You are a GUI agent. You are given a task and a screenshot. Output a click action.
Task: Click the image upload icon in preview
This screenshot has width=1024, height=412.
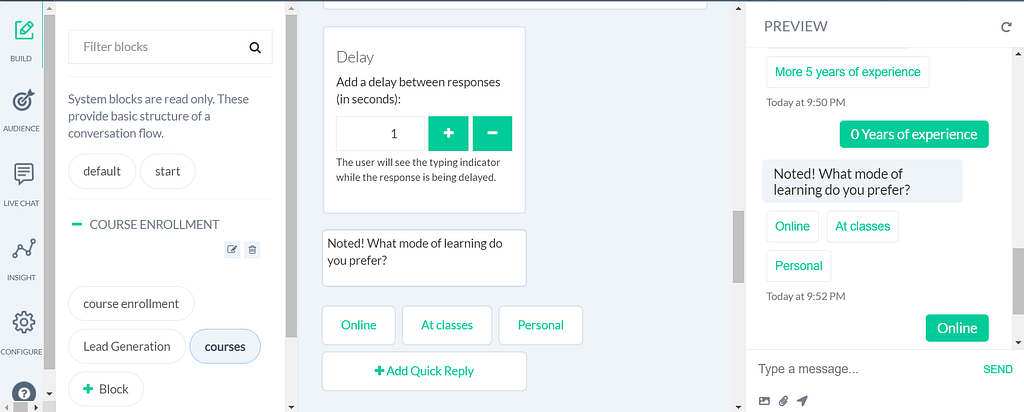tap(764, 401)
